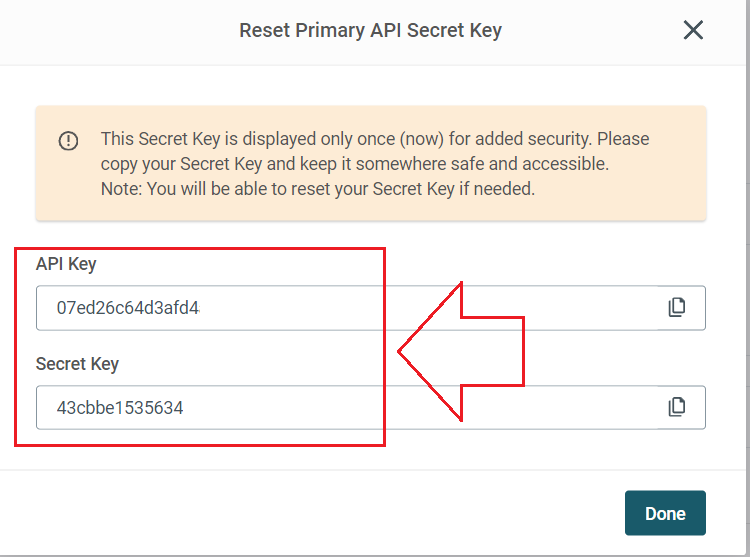Click the 07ed26c64d3afd4 key value text

click(x=128, y=308)
